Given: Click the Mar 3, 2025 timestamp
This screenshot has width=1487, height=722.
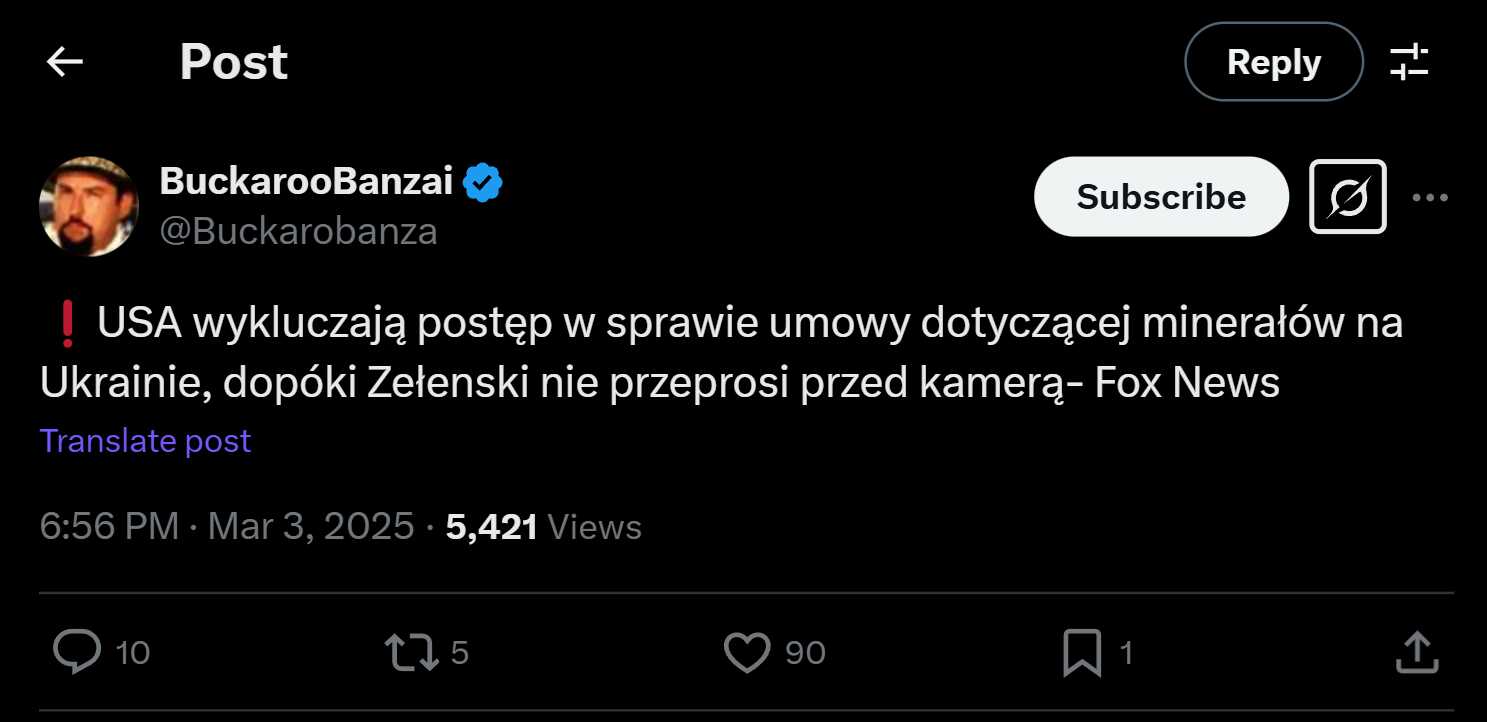Looking at the screenshot, I should (311, 526).
